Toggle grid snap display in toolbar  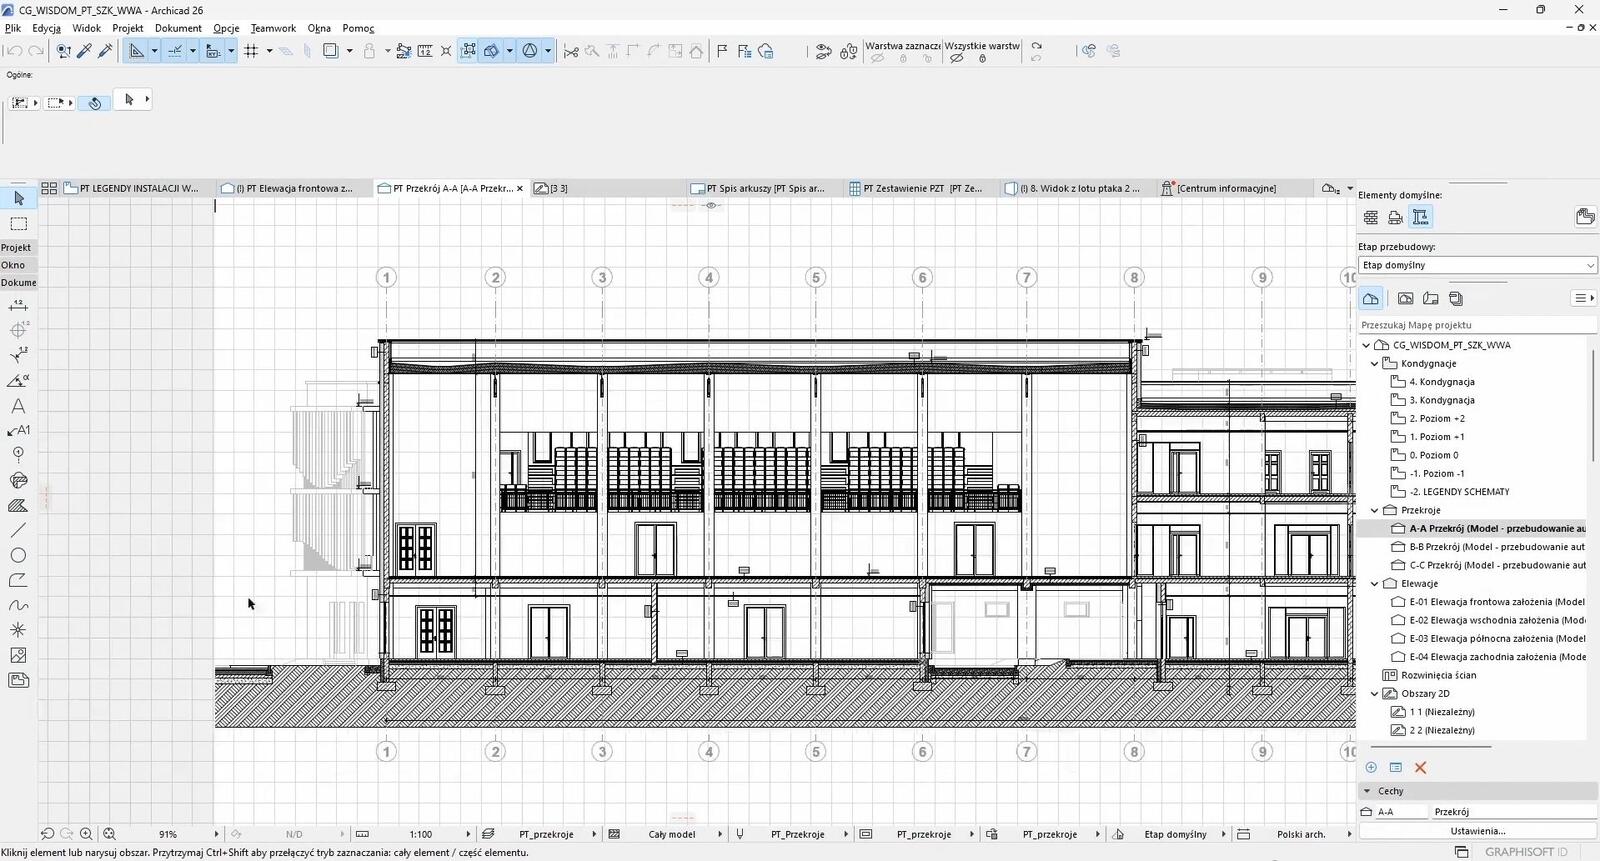[x=251, y=51]
